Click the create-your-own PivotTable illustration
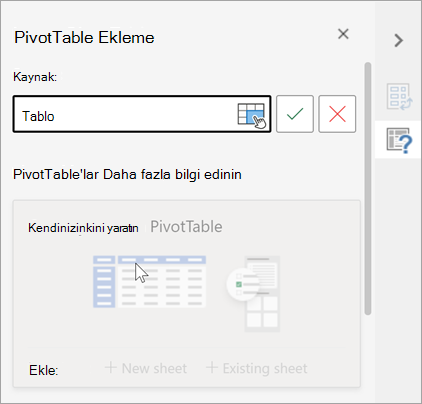Screen dimensions: 422x404 click(186, 293)
